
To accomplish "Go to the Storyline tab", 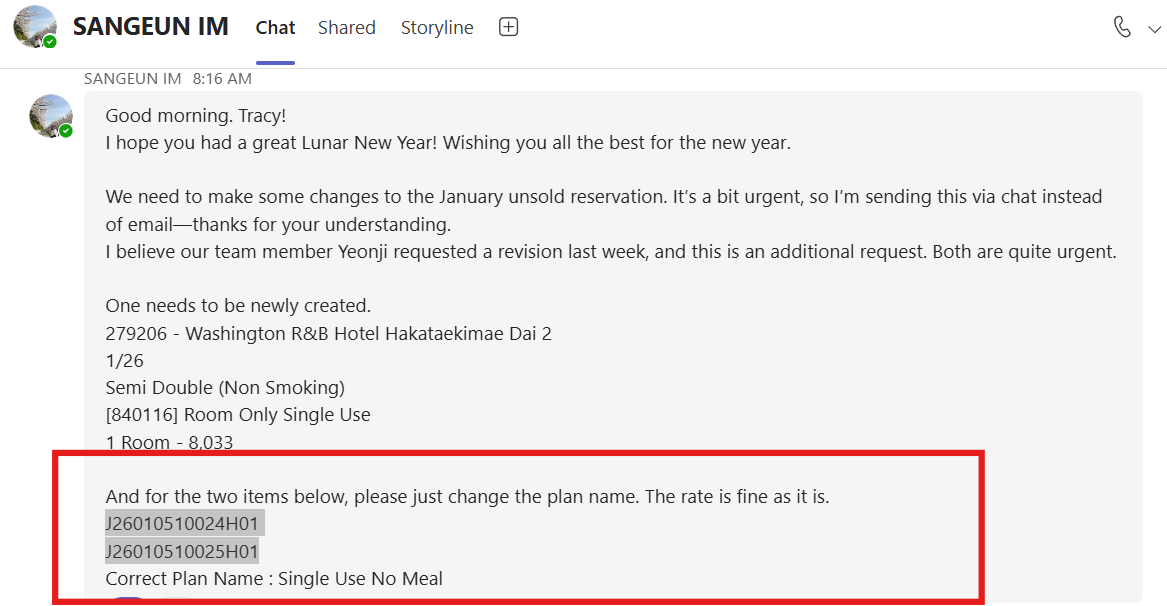I will pos(437,28).
